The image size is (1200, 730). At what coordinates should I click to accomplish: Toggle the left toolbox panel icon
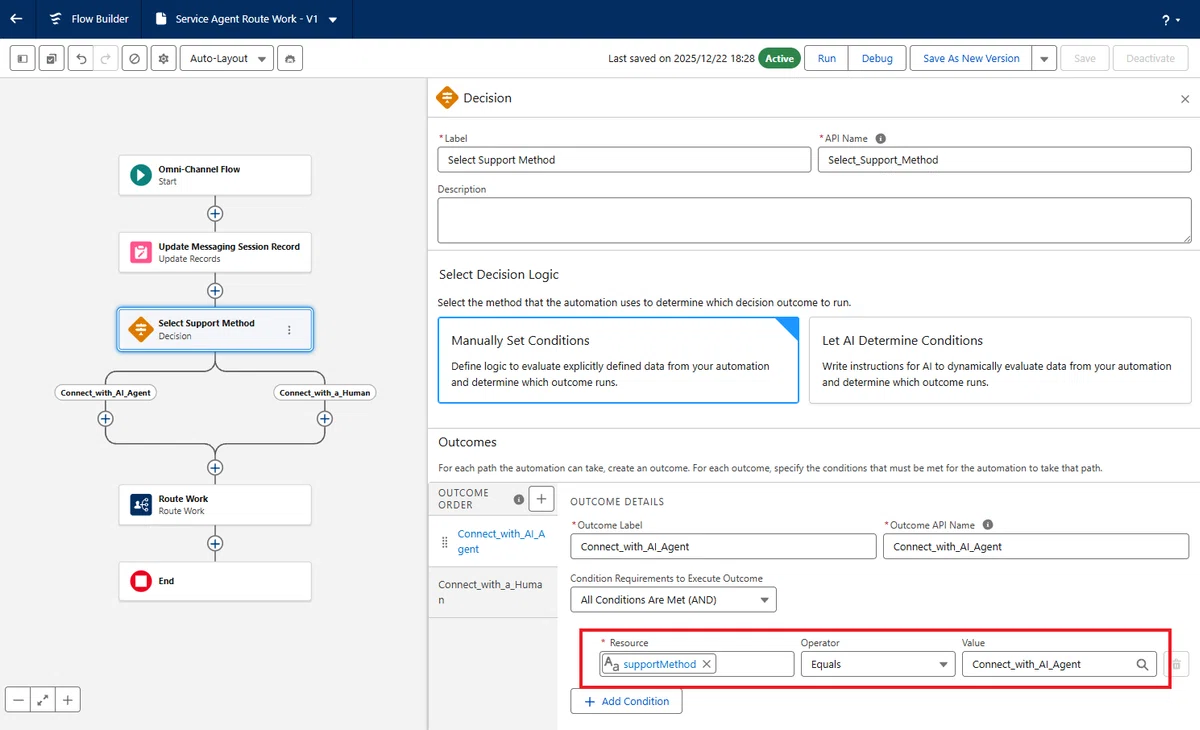(22, 58)
